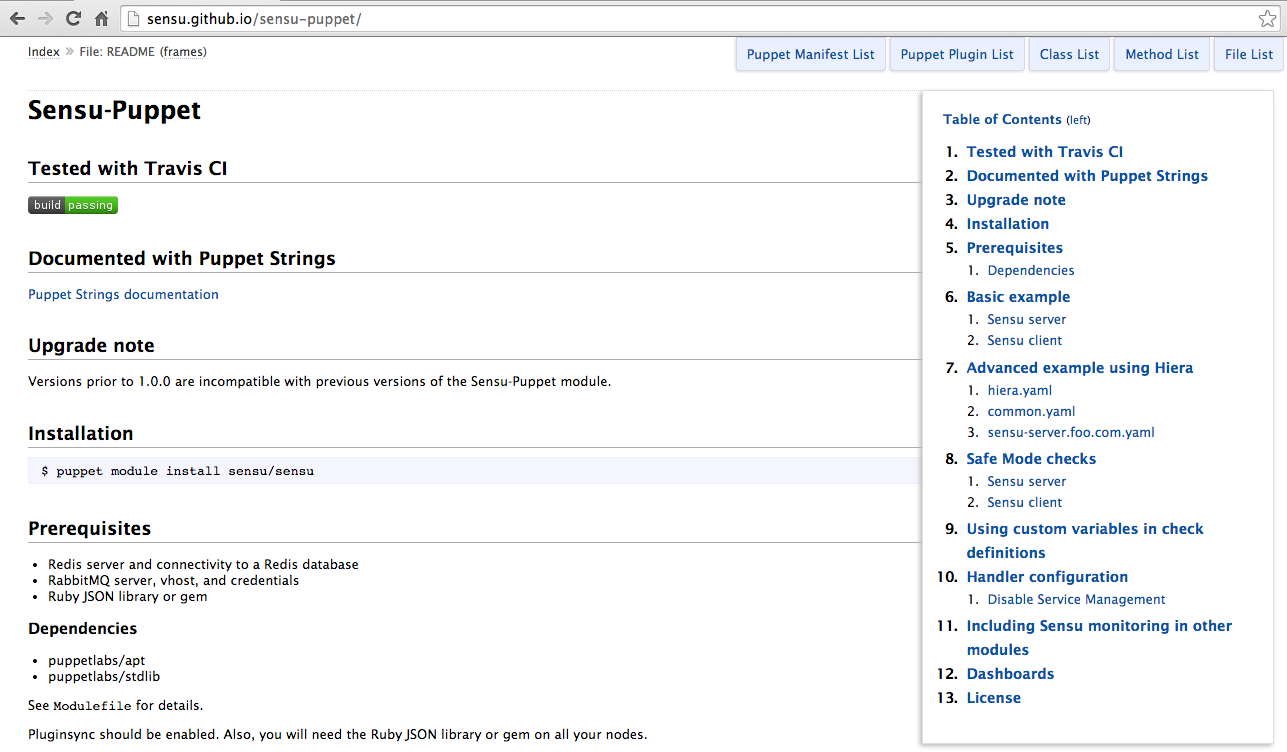Click the Upgrade note section heading

pyautogui.click(x=91, y=346)
